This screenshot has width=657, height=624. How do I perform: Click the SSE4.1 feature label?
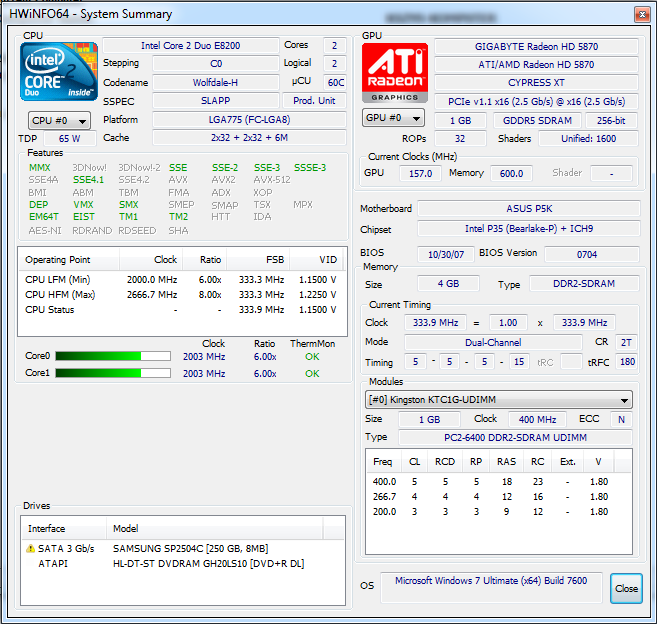[x=88, y=180]
